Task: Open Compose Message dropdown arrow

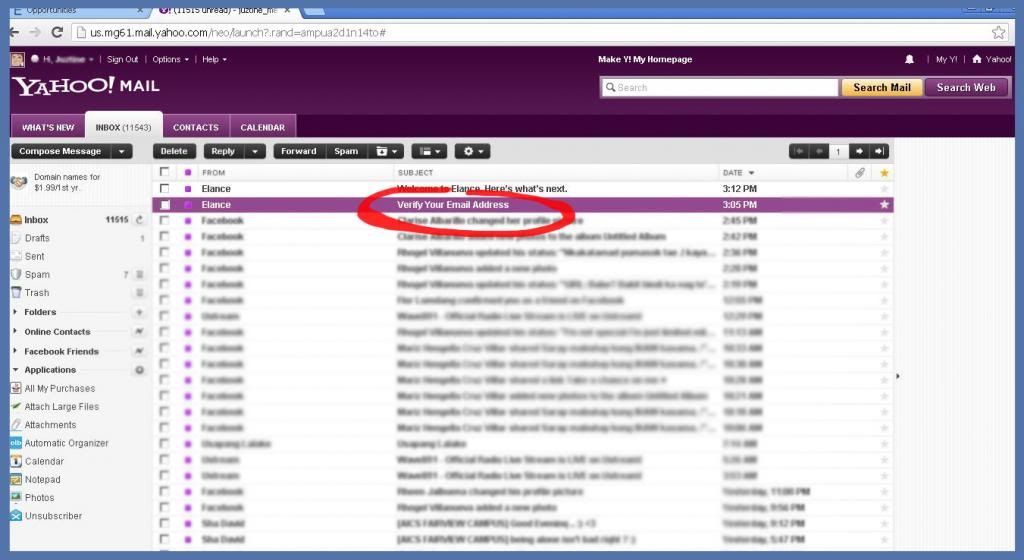Action: 121,151
